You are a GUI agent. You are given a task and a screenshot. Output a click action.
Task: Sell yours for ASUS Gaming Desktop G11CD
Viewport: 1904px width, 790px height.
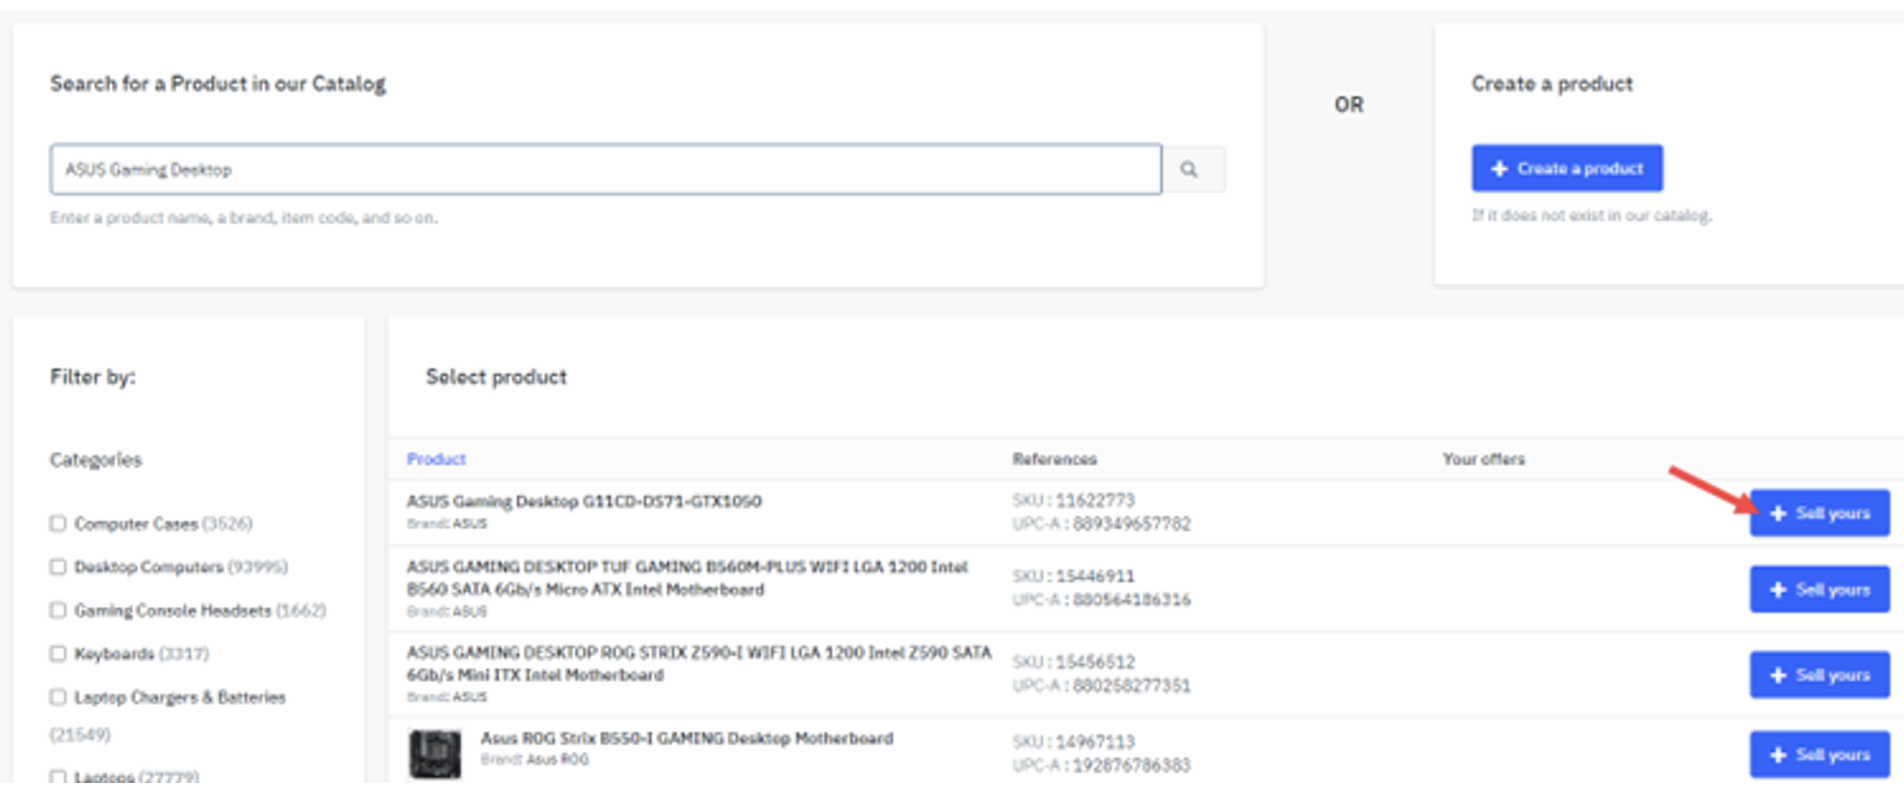coord(1819,513)
